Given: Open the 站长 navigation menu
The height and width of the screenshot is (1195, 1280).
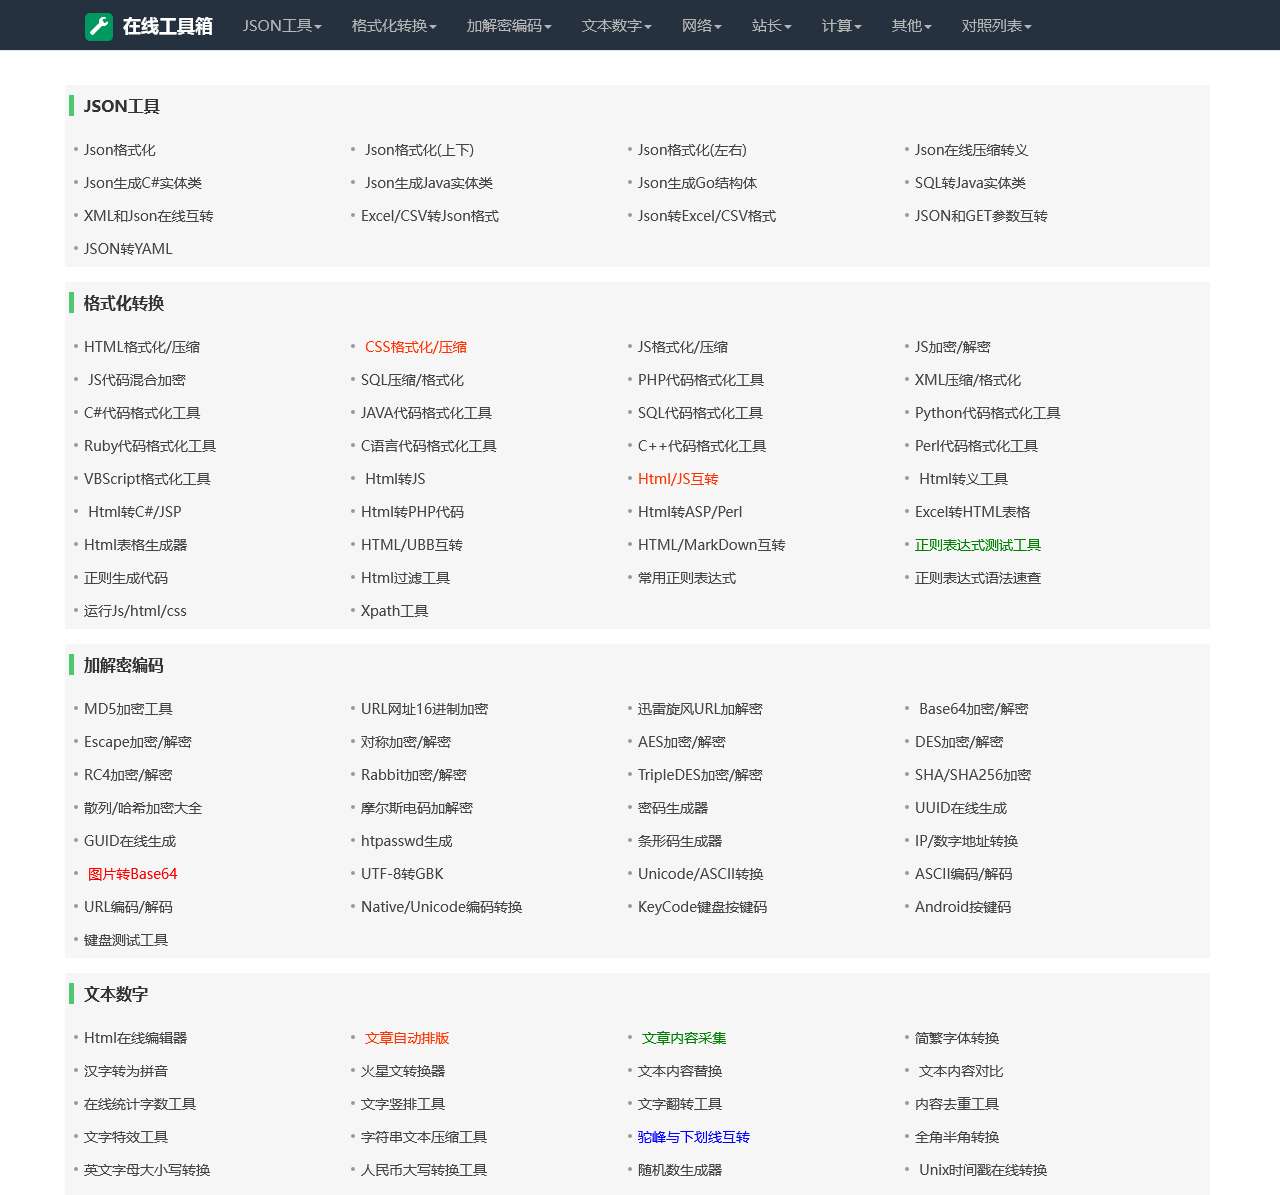Looking at the screenshot, I should pos(771,26).
